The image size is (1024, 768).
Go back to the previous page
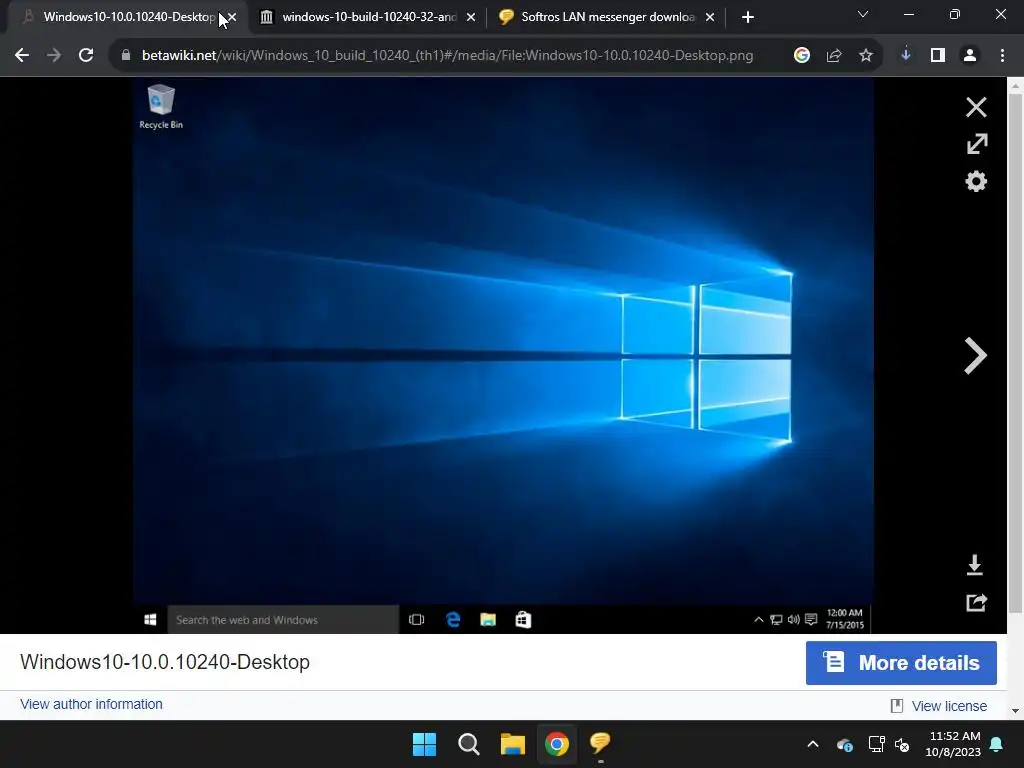pos(22,56)
